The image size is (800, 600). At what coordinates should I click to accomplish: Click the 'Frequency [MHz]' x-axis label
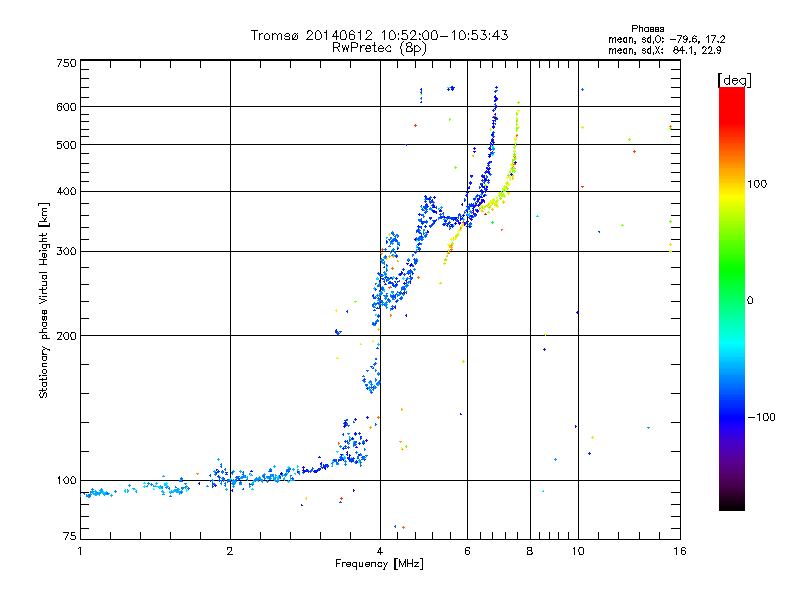pos(379,564)
